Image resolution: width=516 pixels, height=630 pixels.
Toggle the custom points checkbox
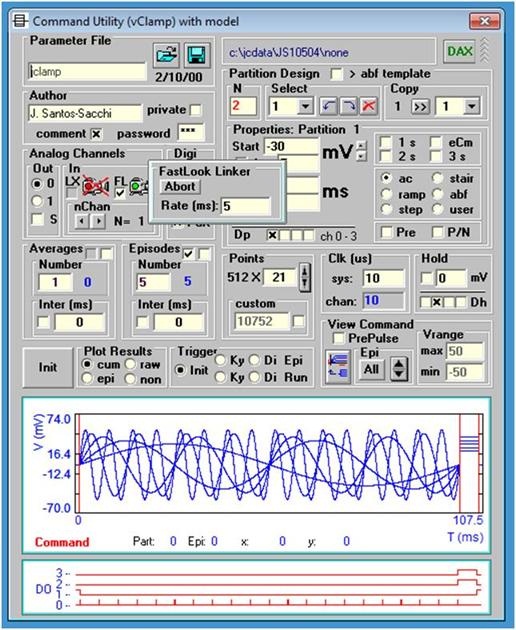pos(299,321)
